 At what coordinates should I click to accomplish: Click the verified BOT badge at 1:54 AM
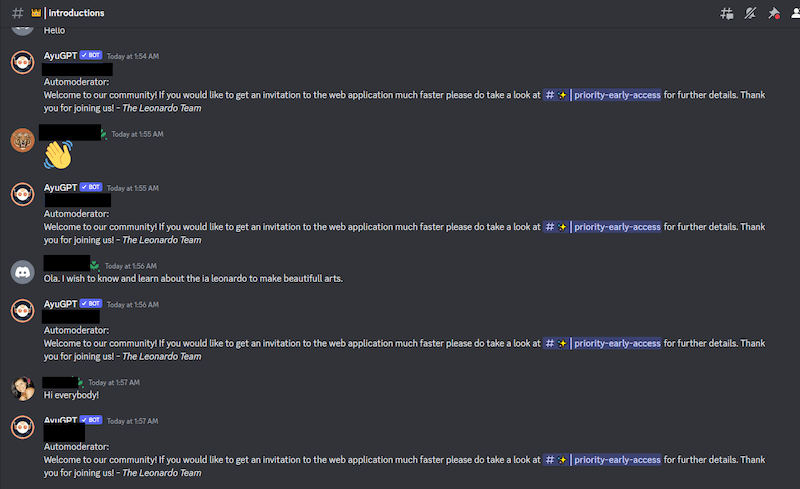(x=91, y=55)
